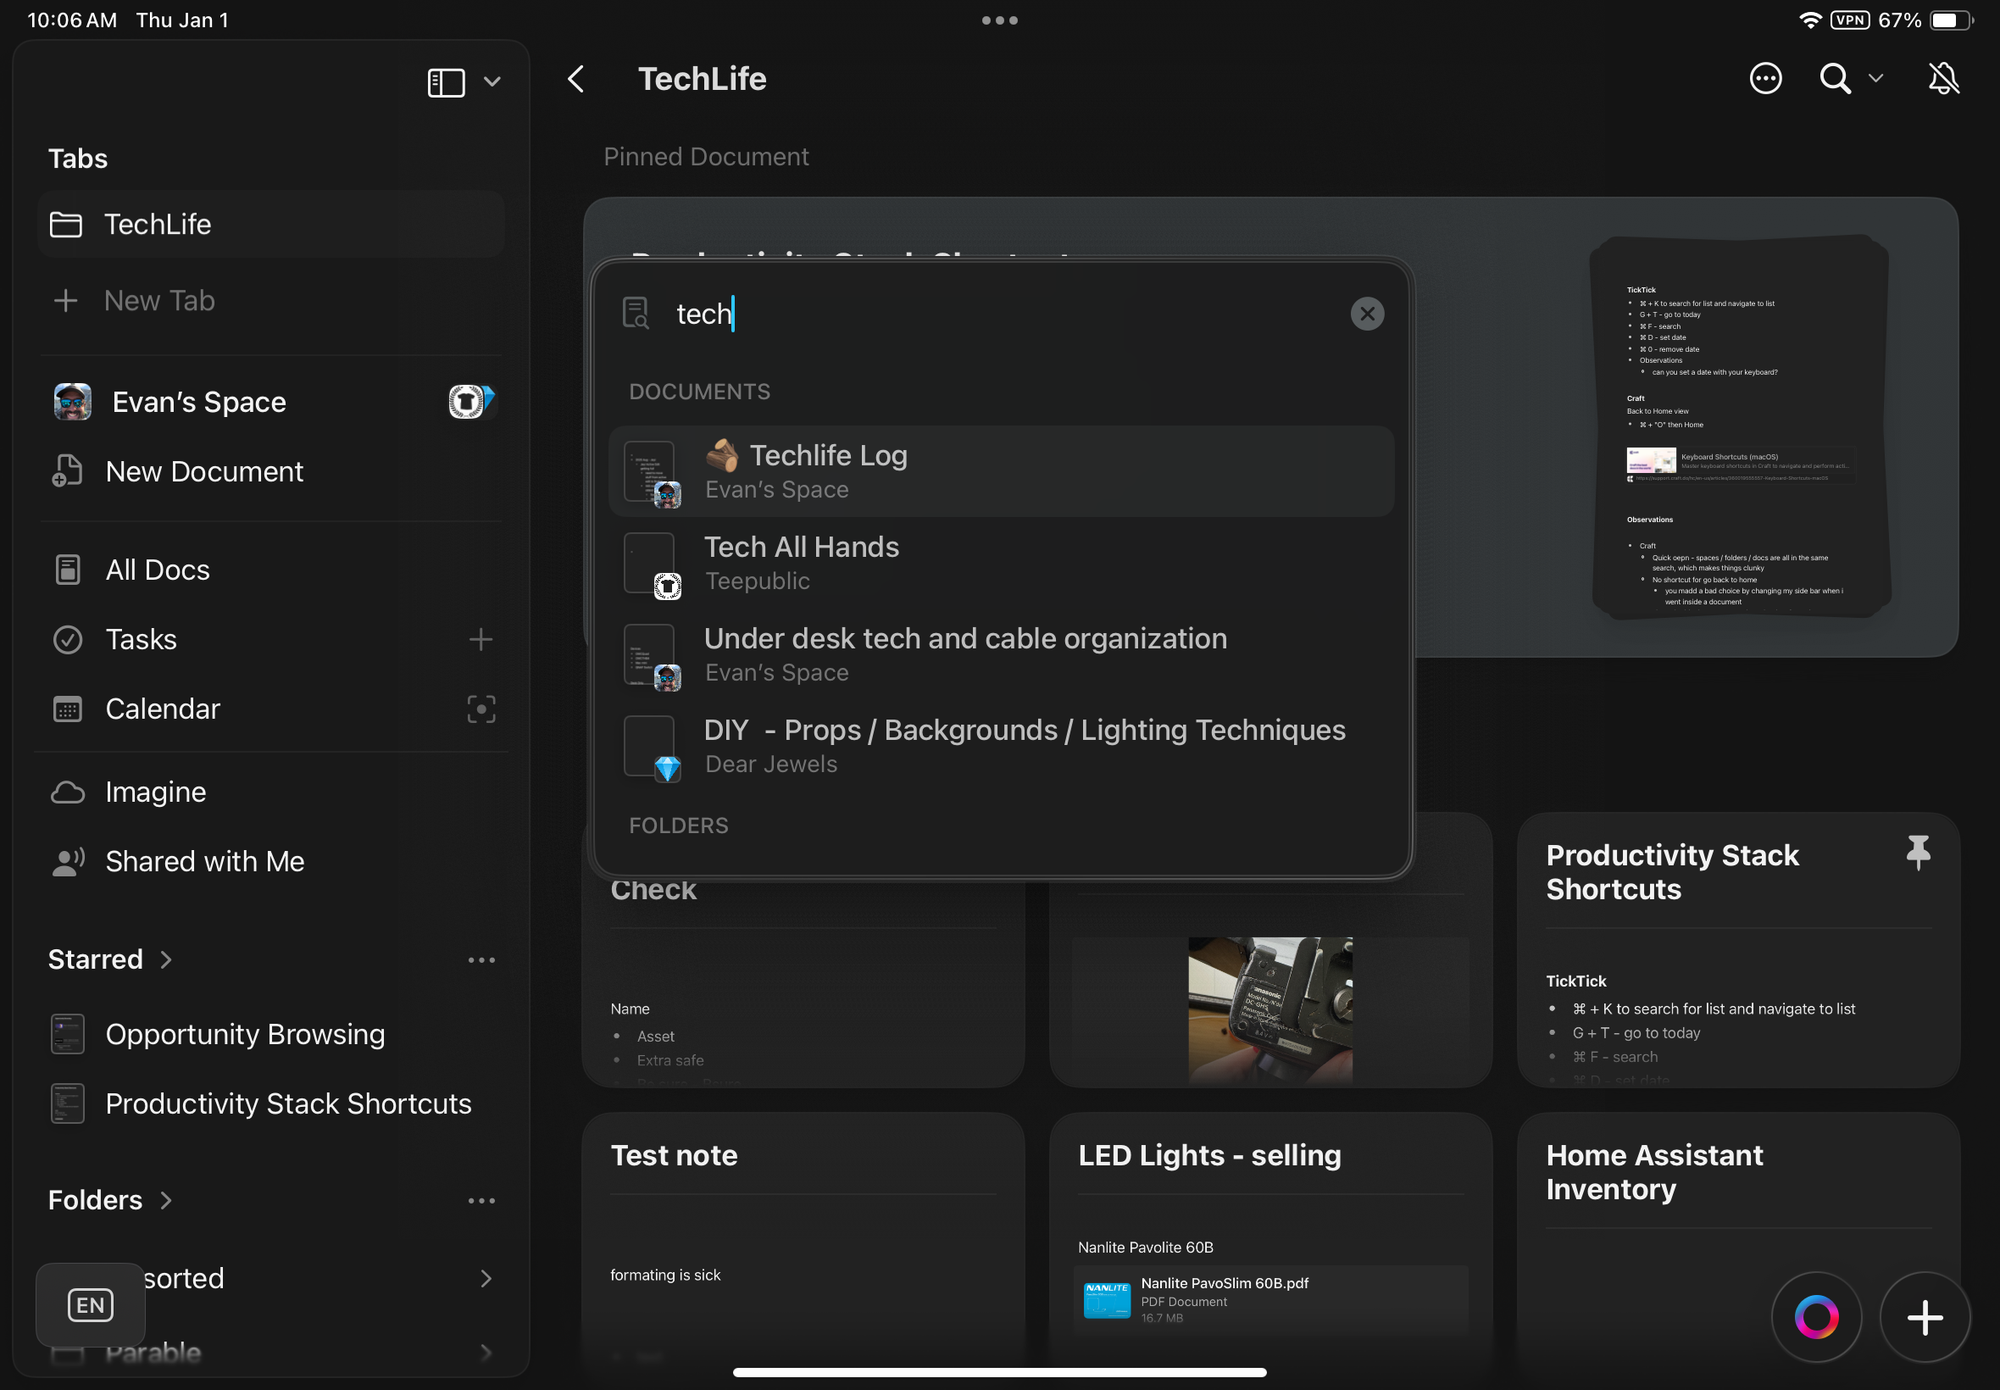
Task: Unpin the Productivity Stack Shortcuts card
Action: [1918, 853]
